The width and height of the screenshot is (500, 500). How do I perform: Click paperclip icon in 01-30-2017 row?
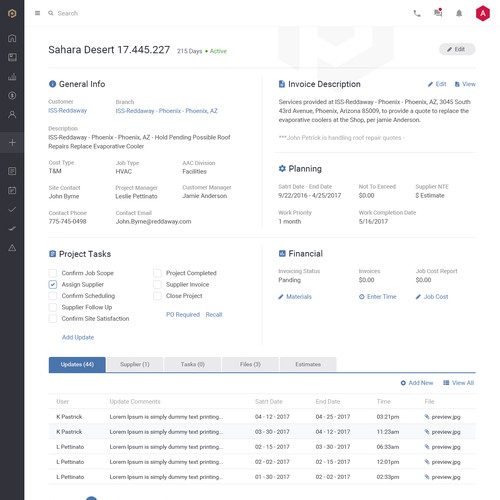427,477
